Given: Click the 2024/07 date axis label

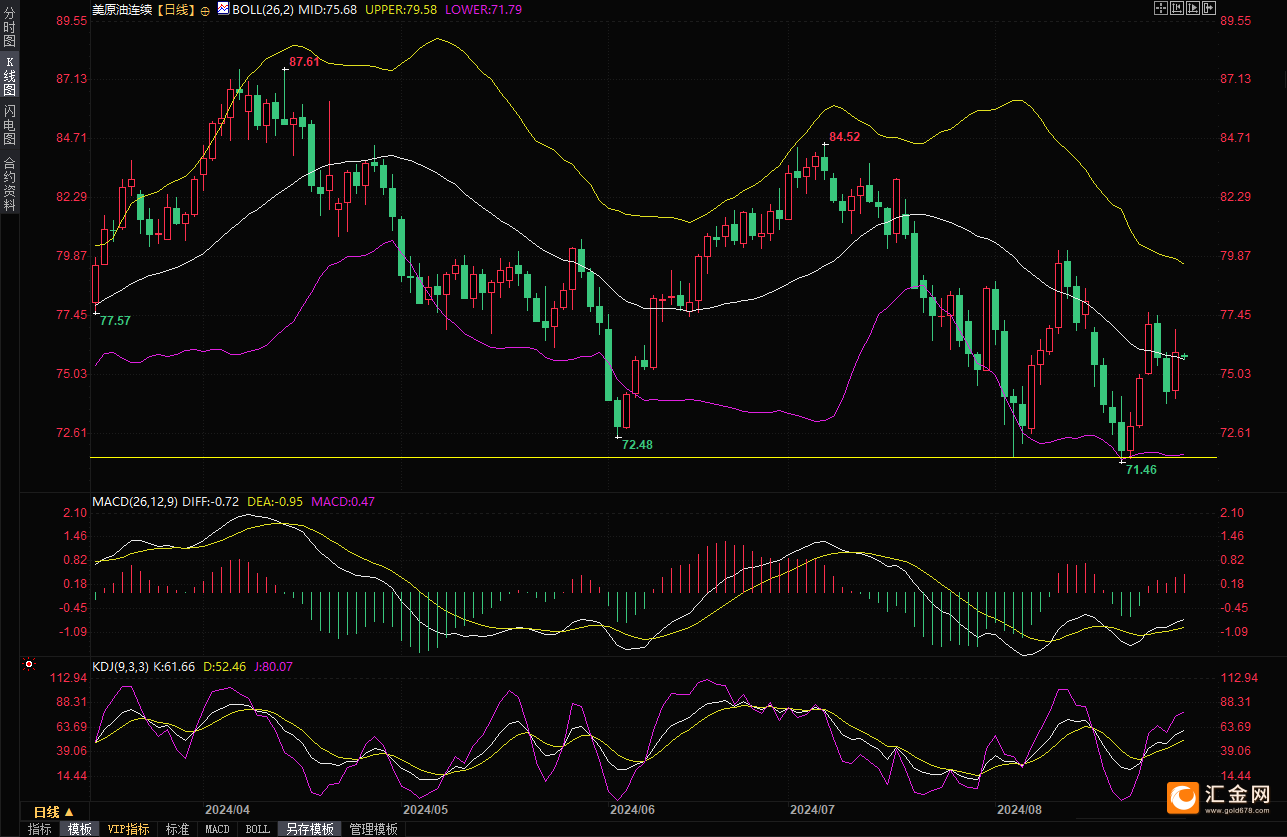Looking at the screenshot, I should click(x=811, y=808).
